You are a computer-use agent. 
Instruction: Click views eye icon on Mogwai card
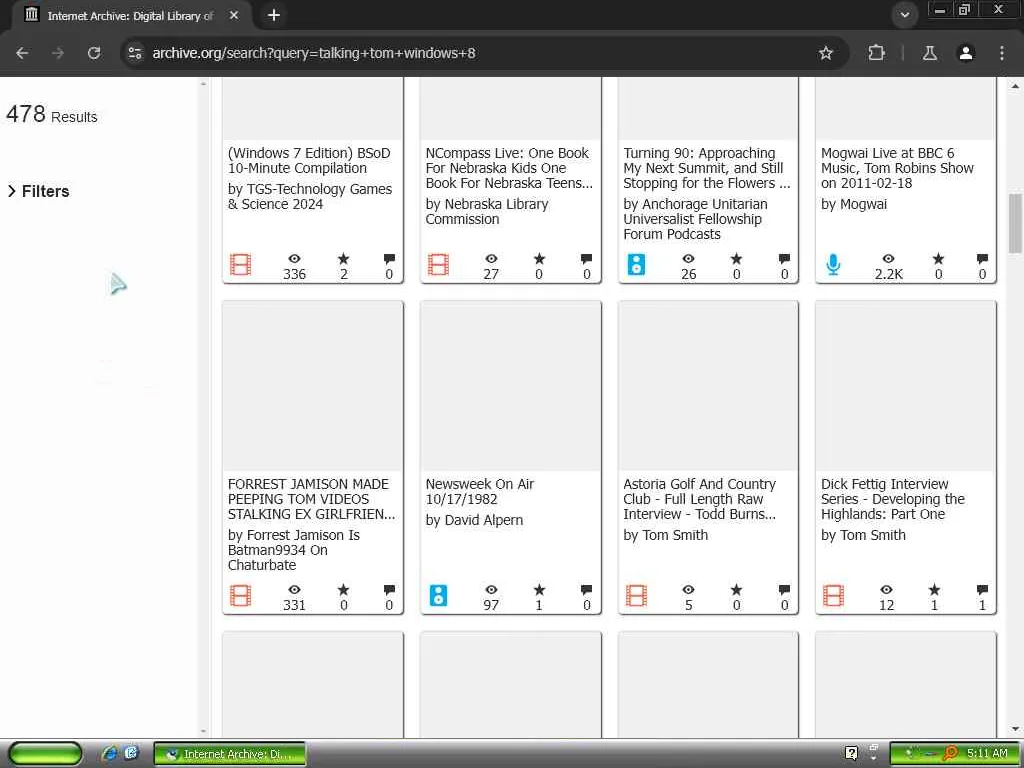[x=888, y=259]
